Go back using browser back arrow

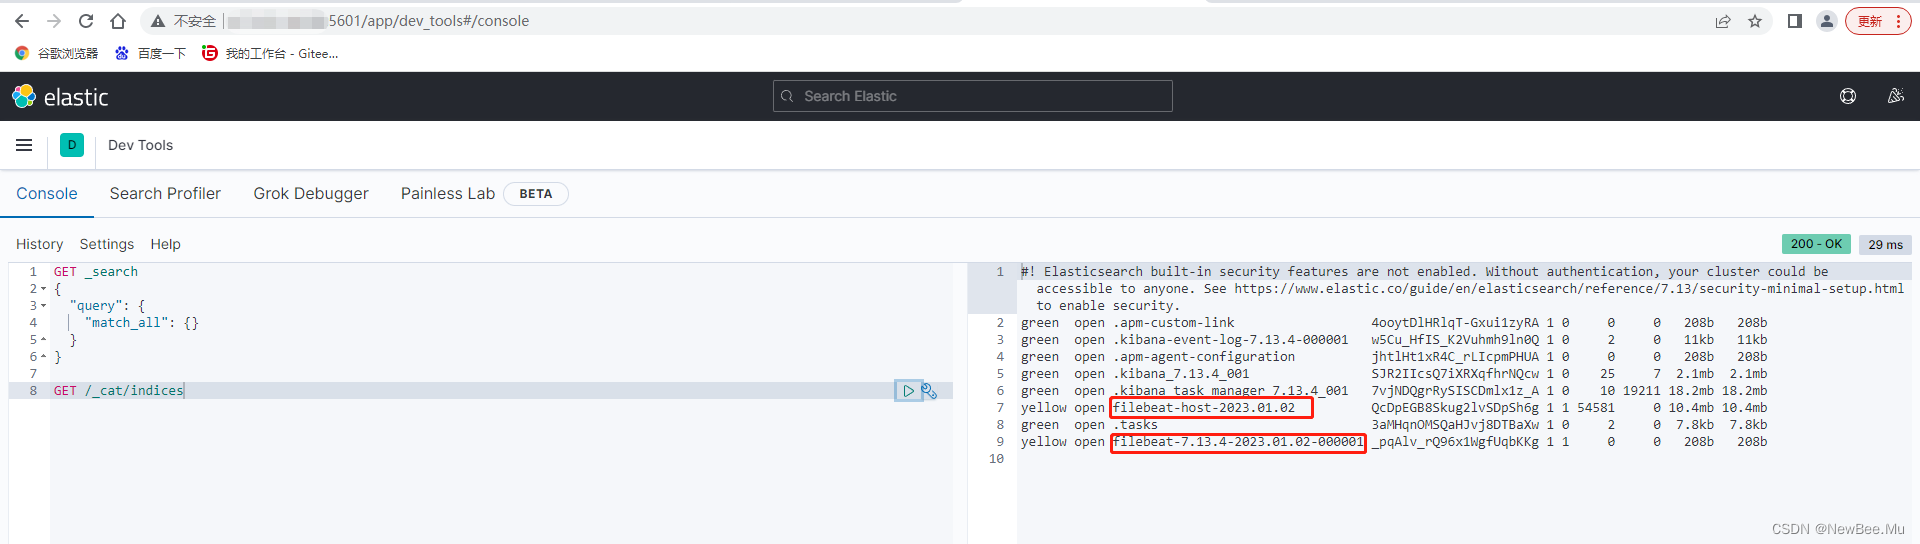[22, 21]
